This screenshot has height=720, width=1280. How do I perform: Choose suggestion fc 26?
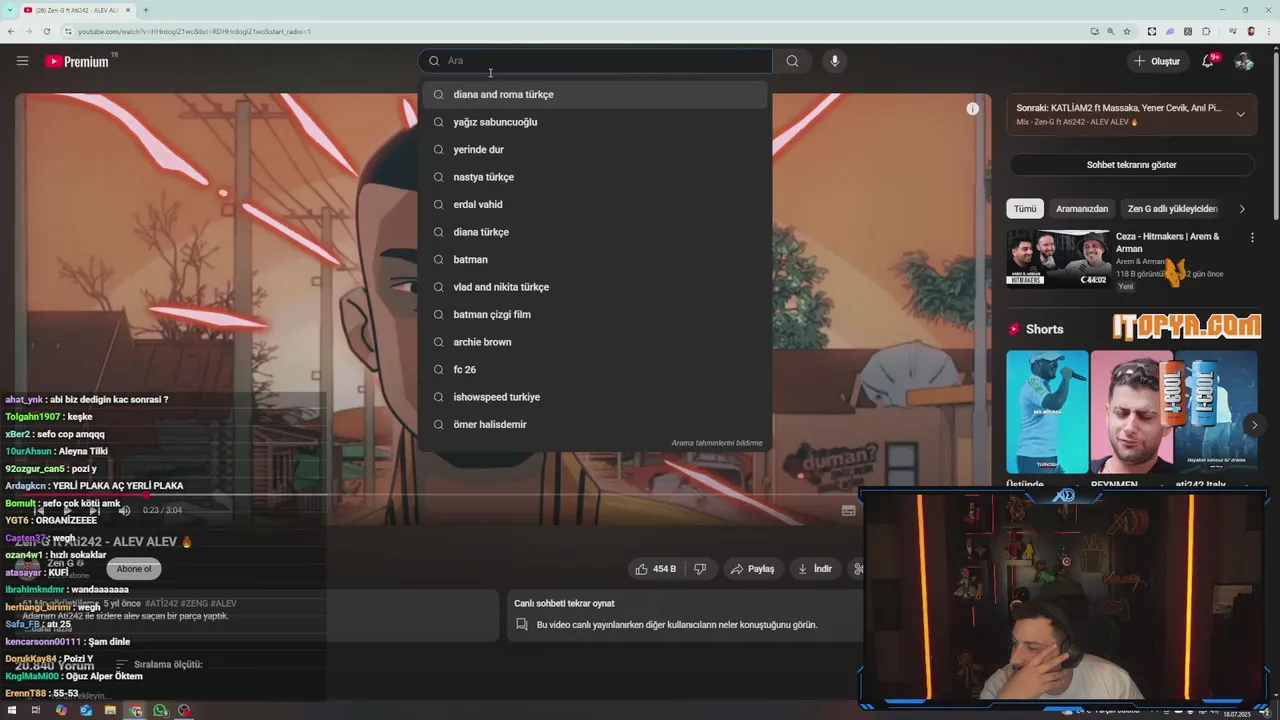(x=595, y=369)
